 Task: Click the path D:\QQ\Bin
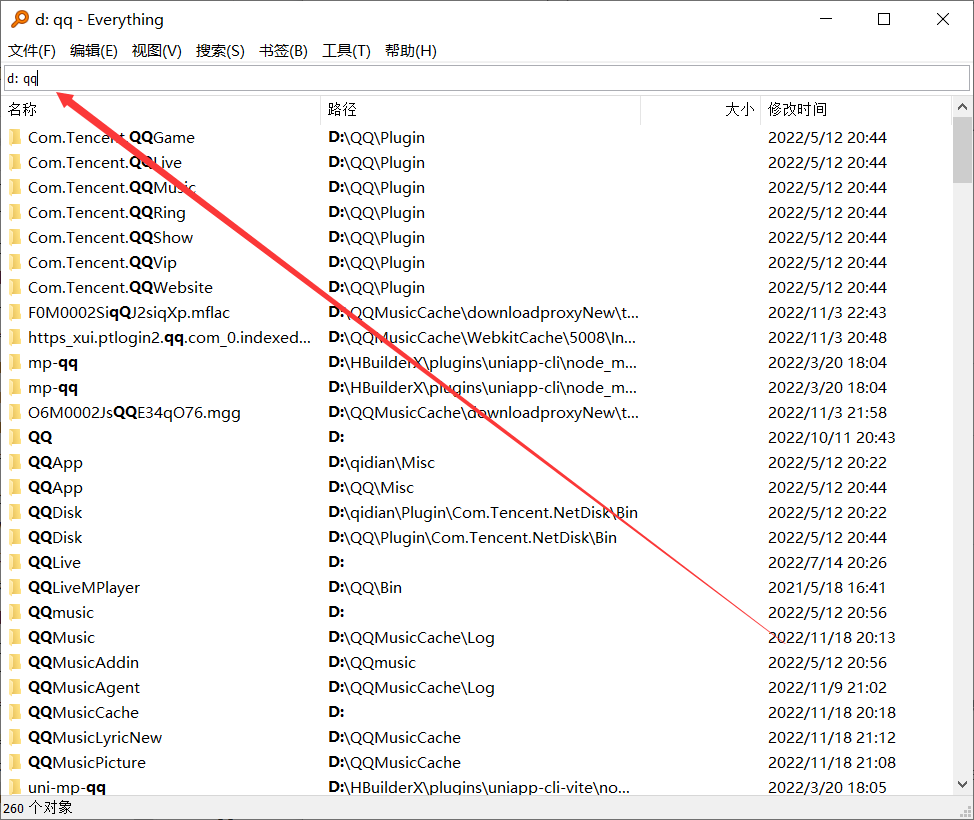tap(365, 587)
